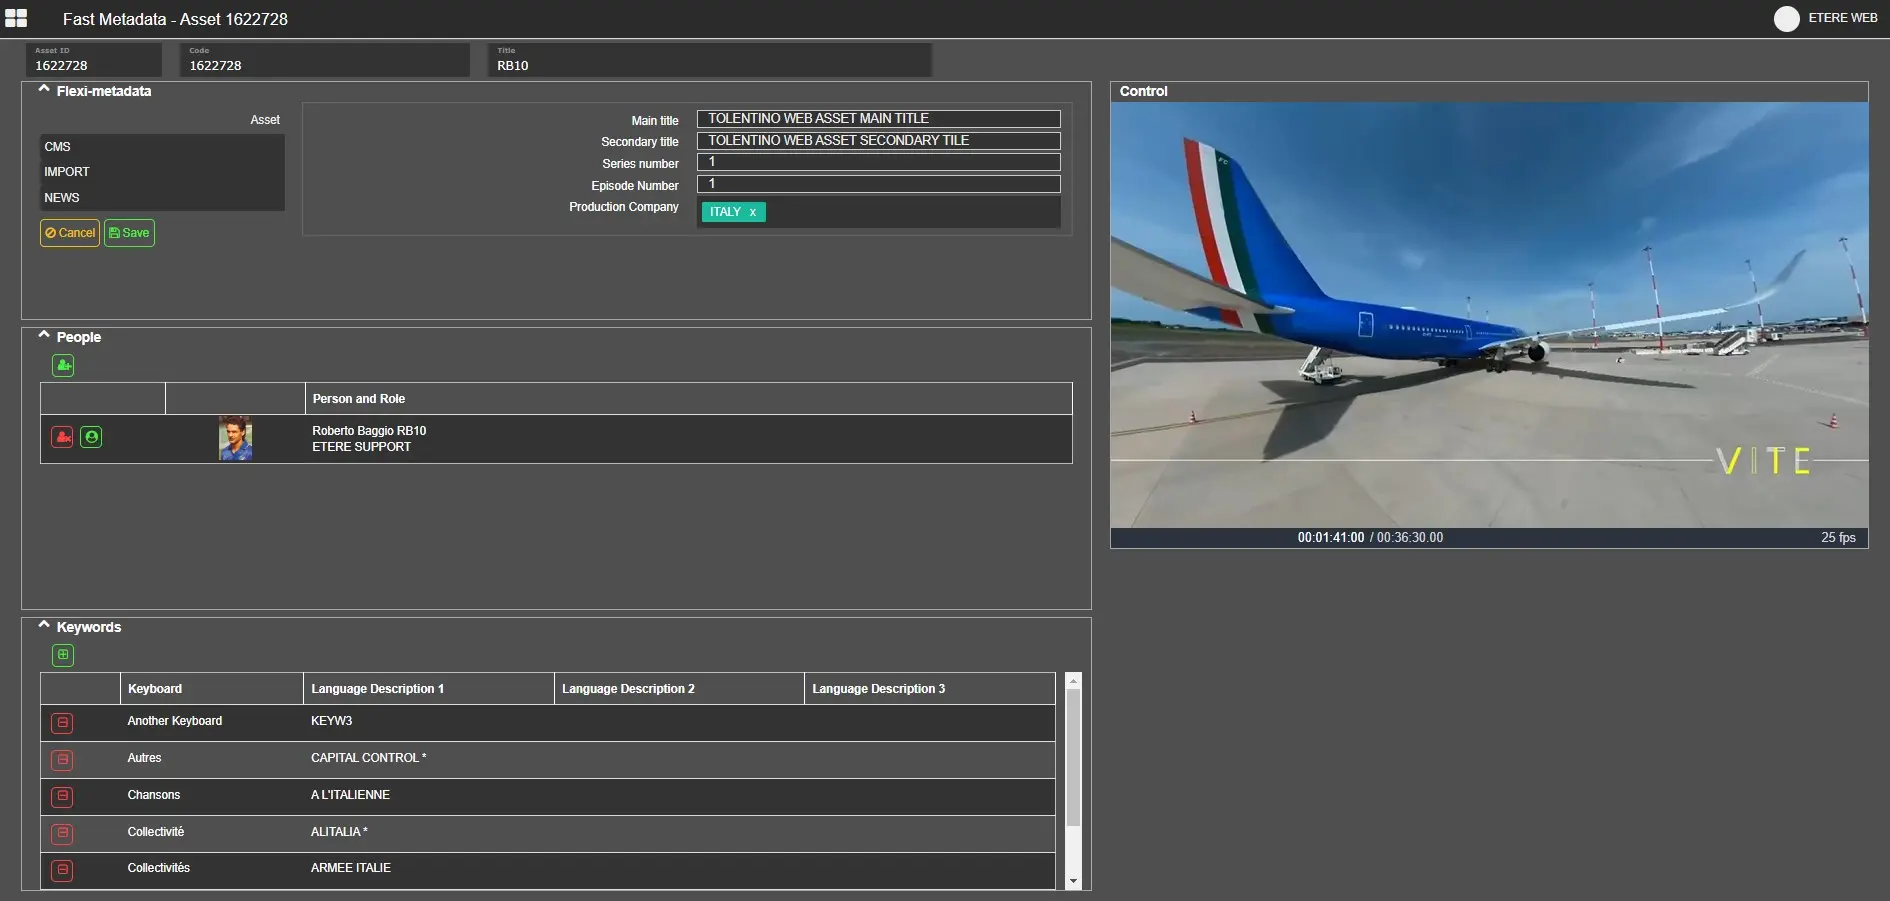Click the add keyword icon

pos(63,655)
